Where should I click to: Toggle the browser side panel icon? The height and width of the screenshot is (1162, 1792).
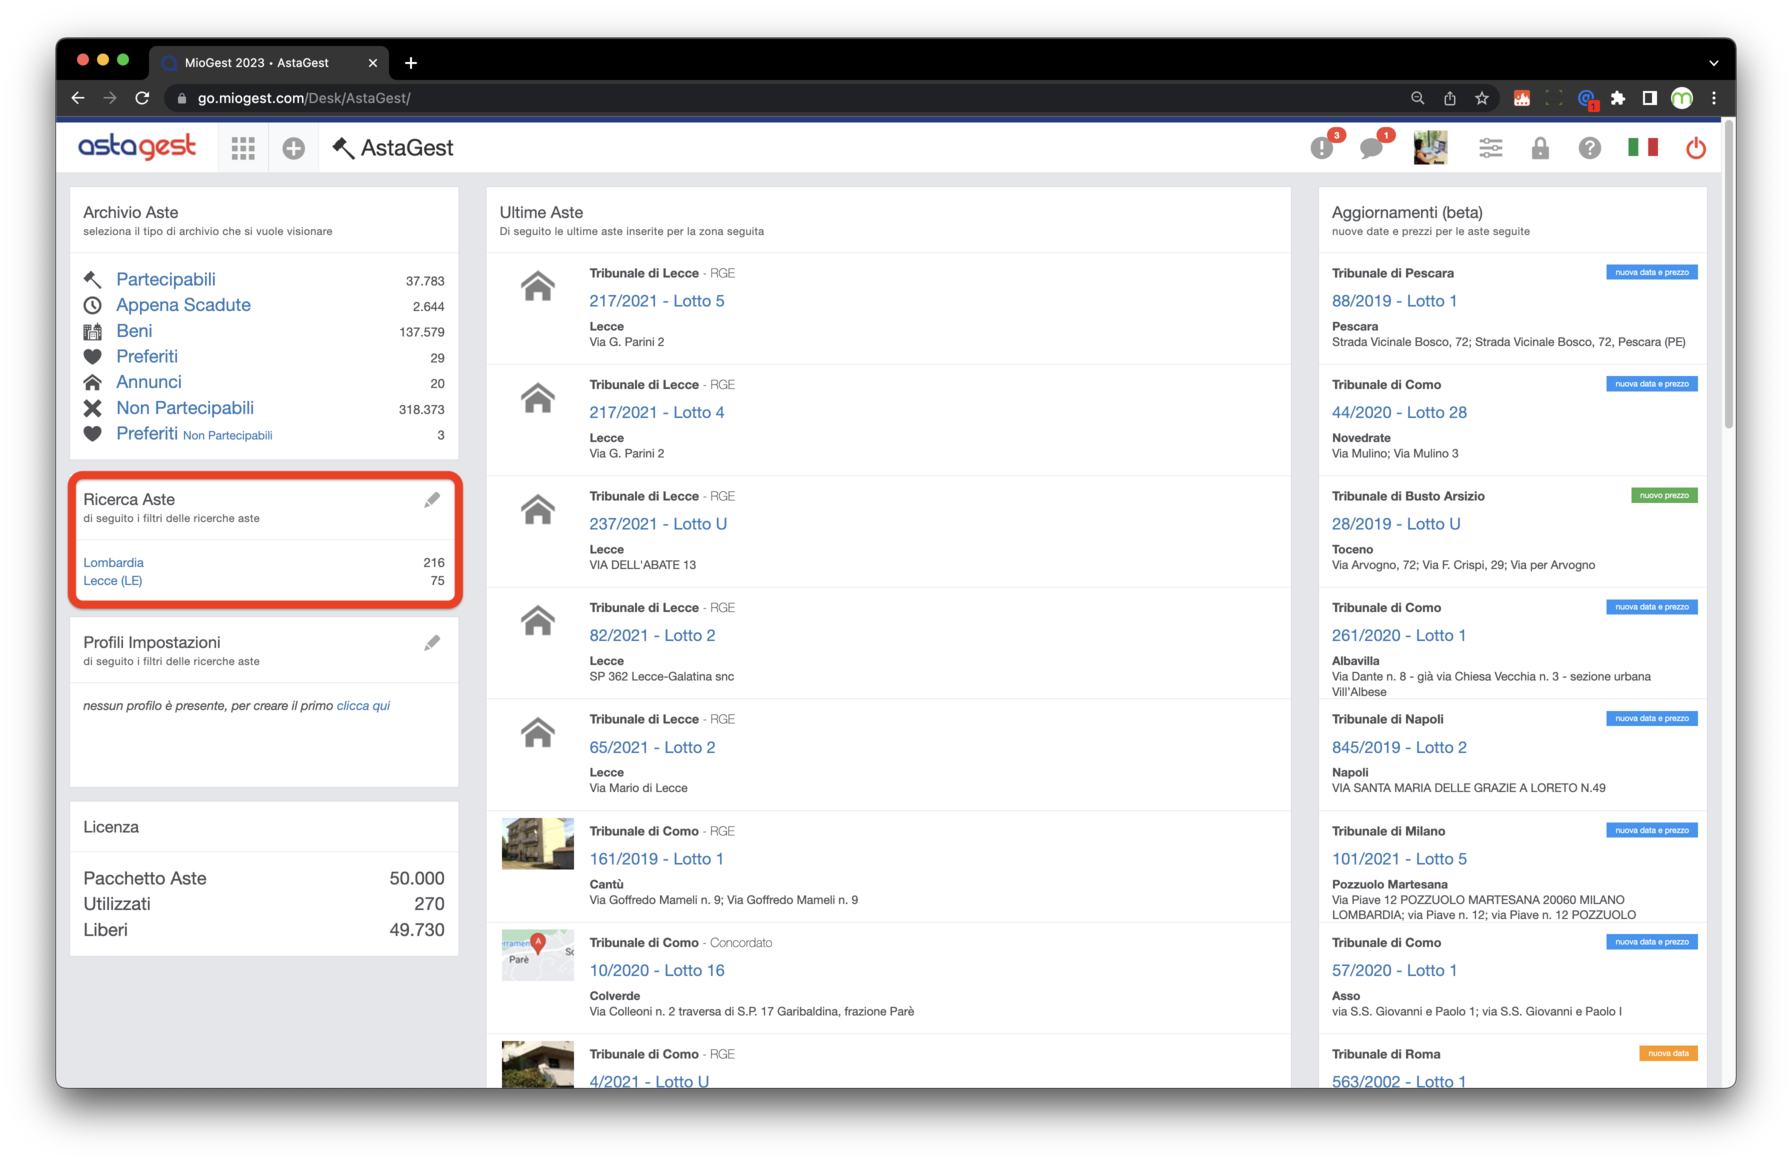coord(1650,98)
